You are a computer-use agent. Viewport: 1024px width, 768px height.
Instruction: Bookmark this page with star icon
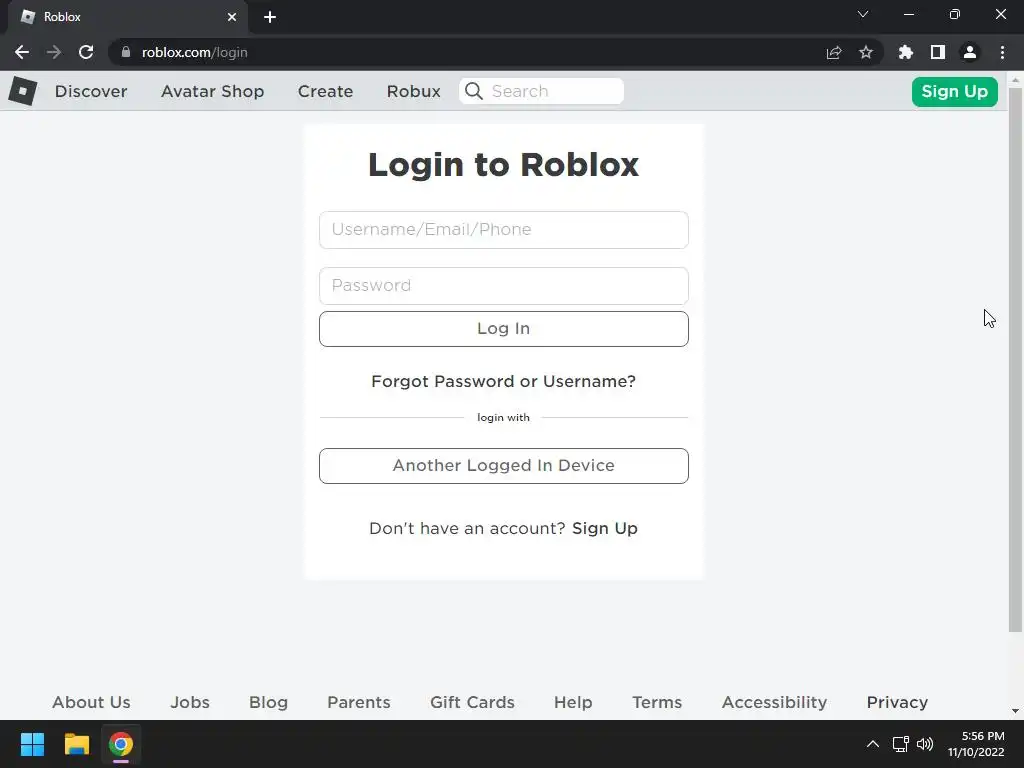click(x=866, y=52)
